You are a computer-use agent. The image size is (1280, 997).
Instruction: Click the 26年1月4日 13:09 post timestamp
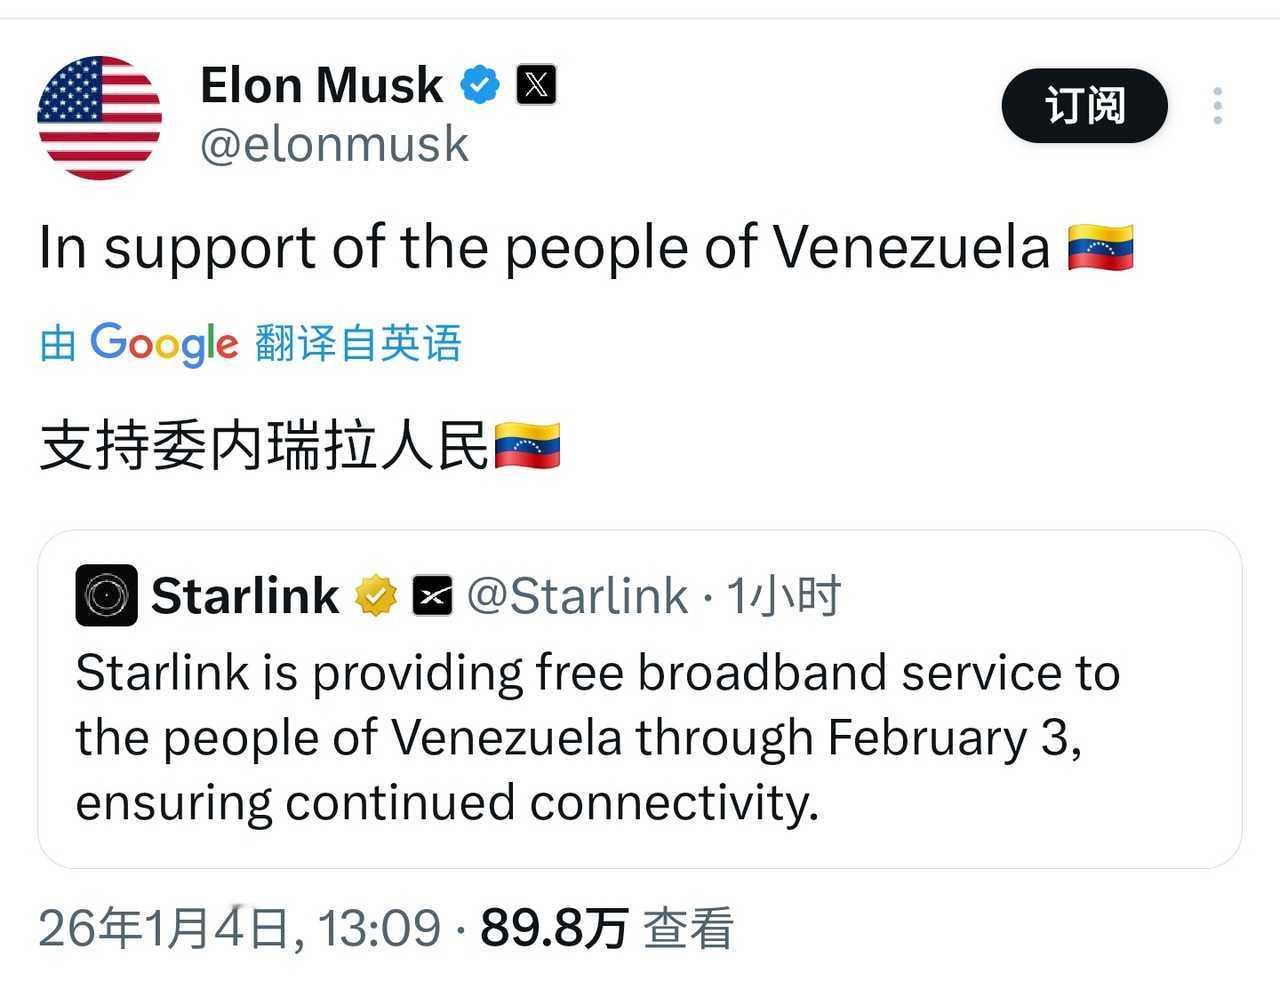[x=240, y=928]
